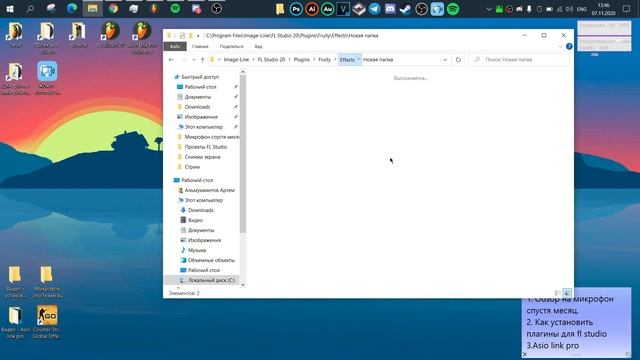Open Стрим folder in the navigation pane
Screen dimensions: 640x360
click(x=192, y=167)
